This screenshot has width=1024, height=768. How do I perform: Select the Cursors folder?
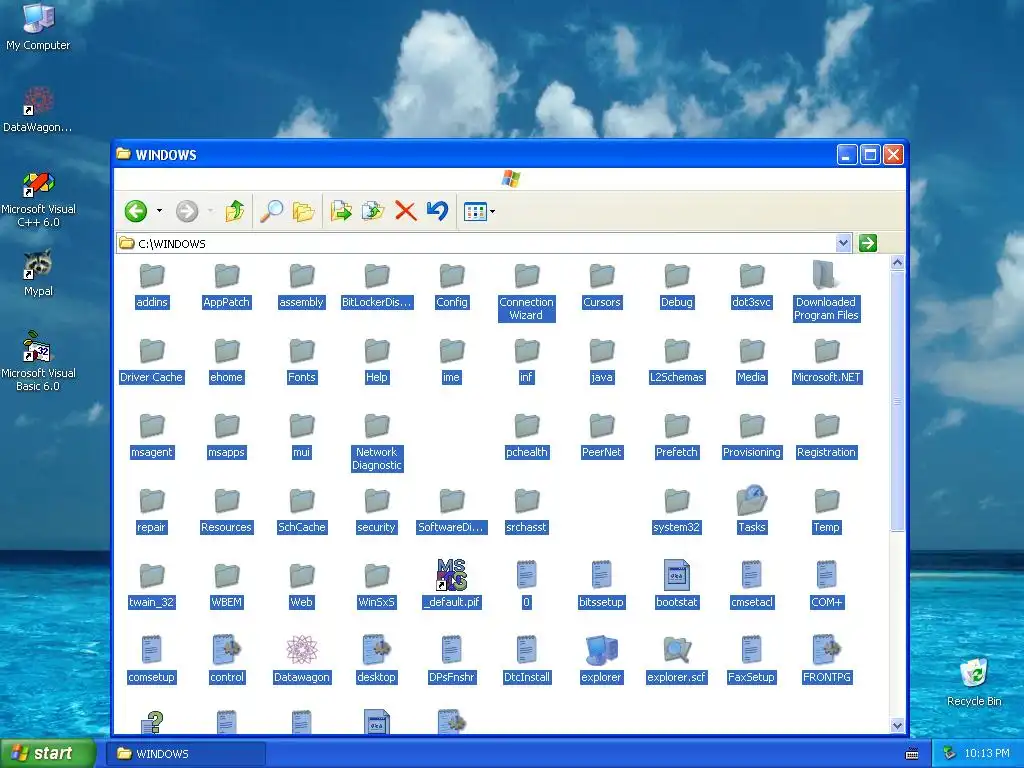[x=601, y=285]
